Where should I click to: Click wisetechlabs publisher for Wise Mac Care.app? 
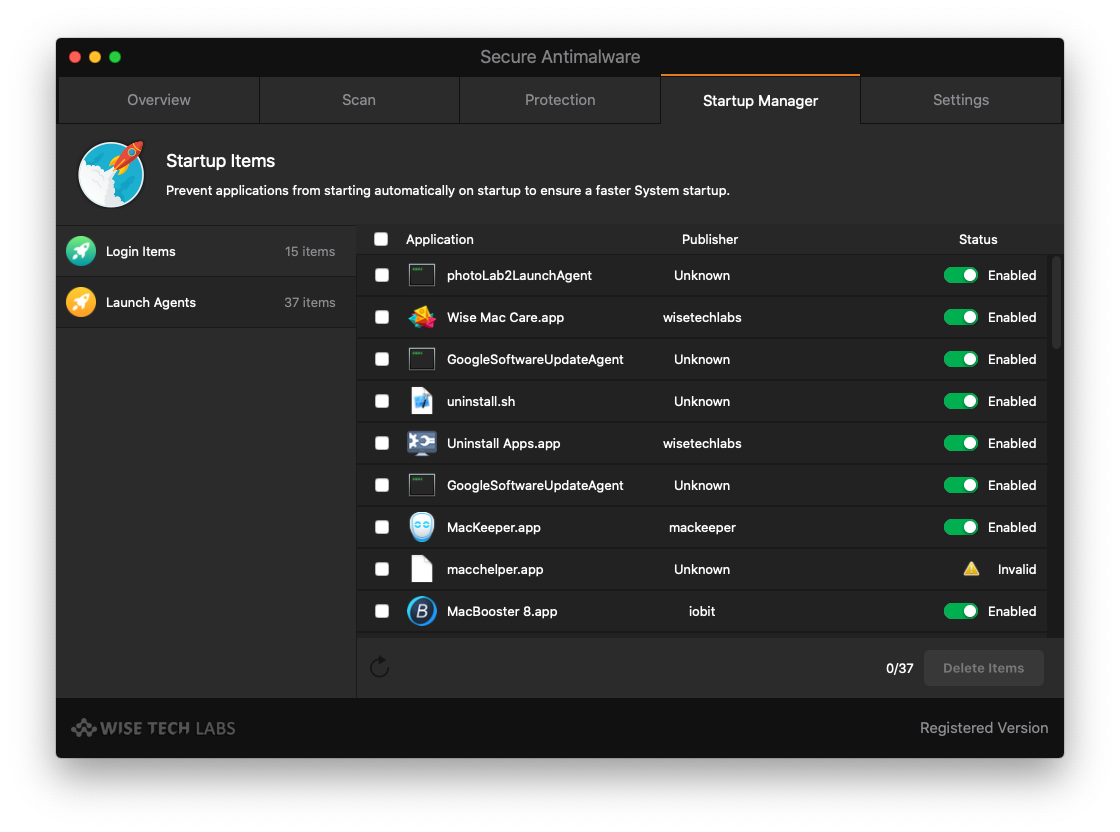tap(701, 317)
